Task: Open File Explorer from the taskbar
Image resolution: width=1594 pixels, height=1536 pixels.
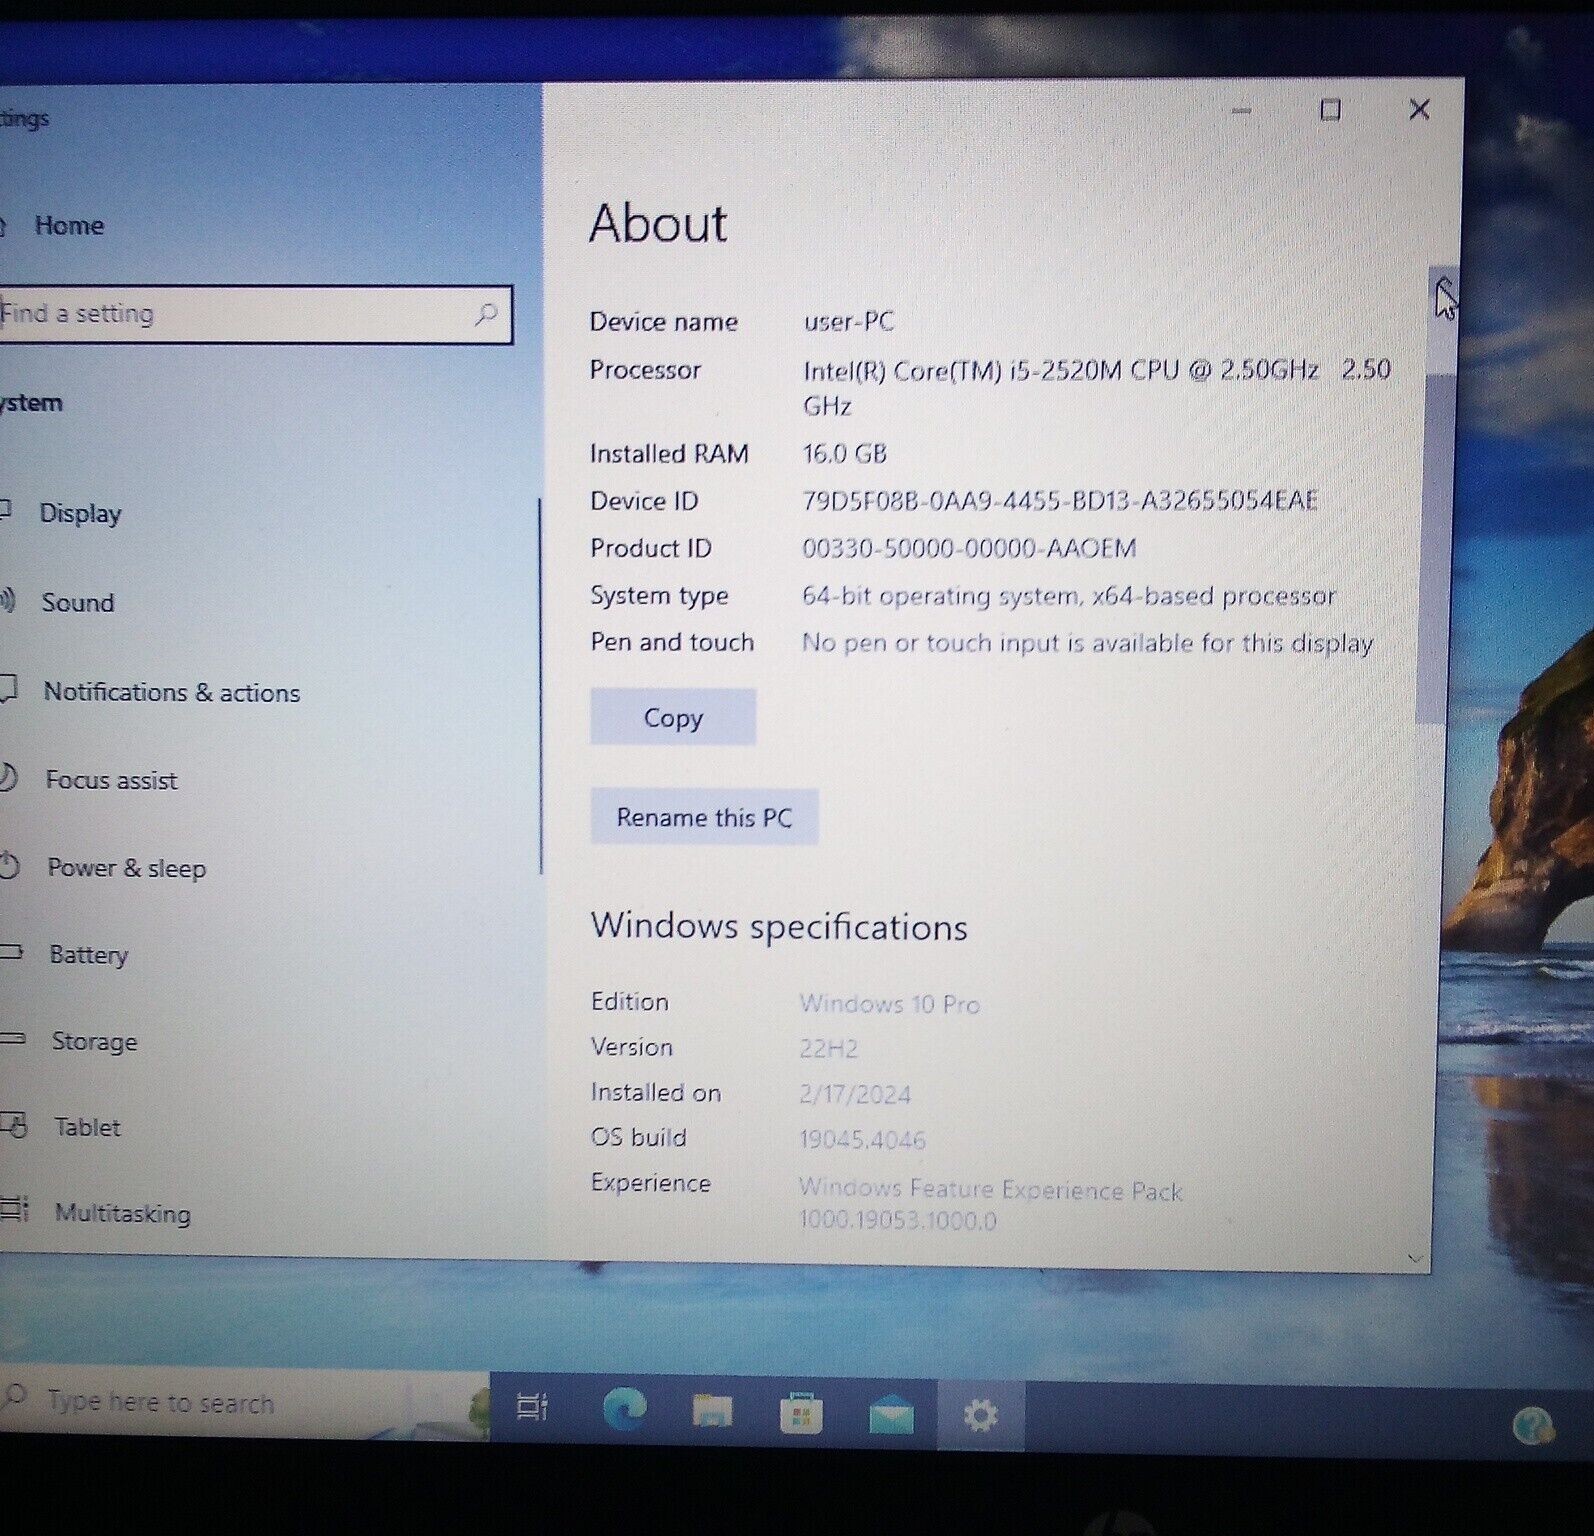Action: 712,1411
